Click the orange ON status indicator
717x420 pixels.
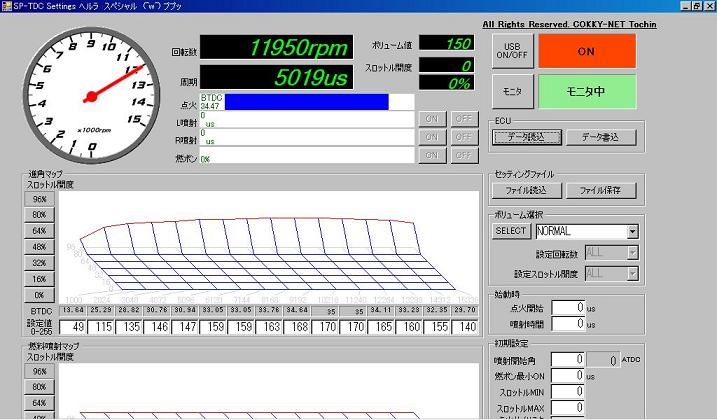pos(587,51)
